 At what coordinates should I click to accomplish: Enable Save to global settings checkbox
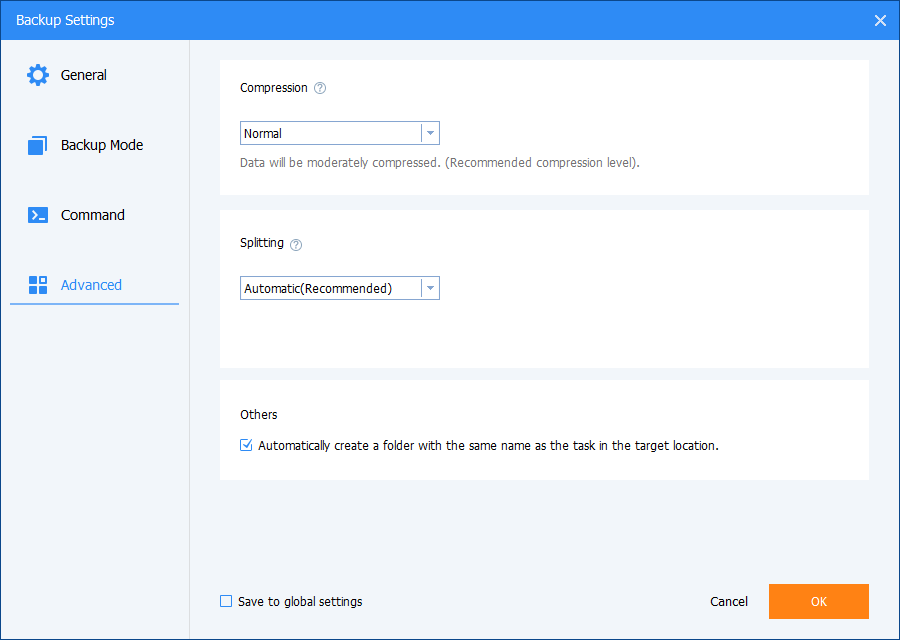[x=226, y=601]
